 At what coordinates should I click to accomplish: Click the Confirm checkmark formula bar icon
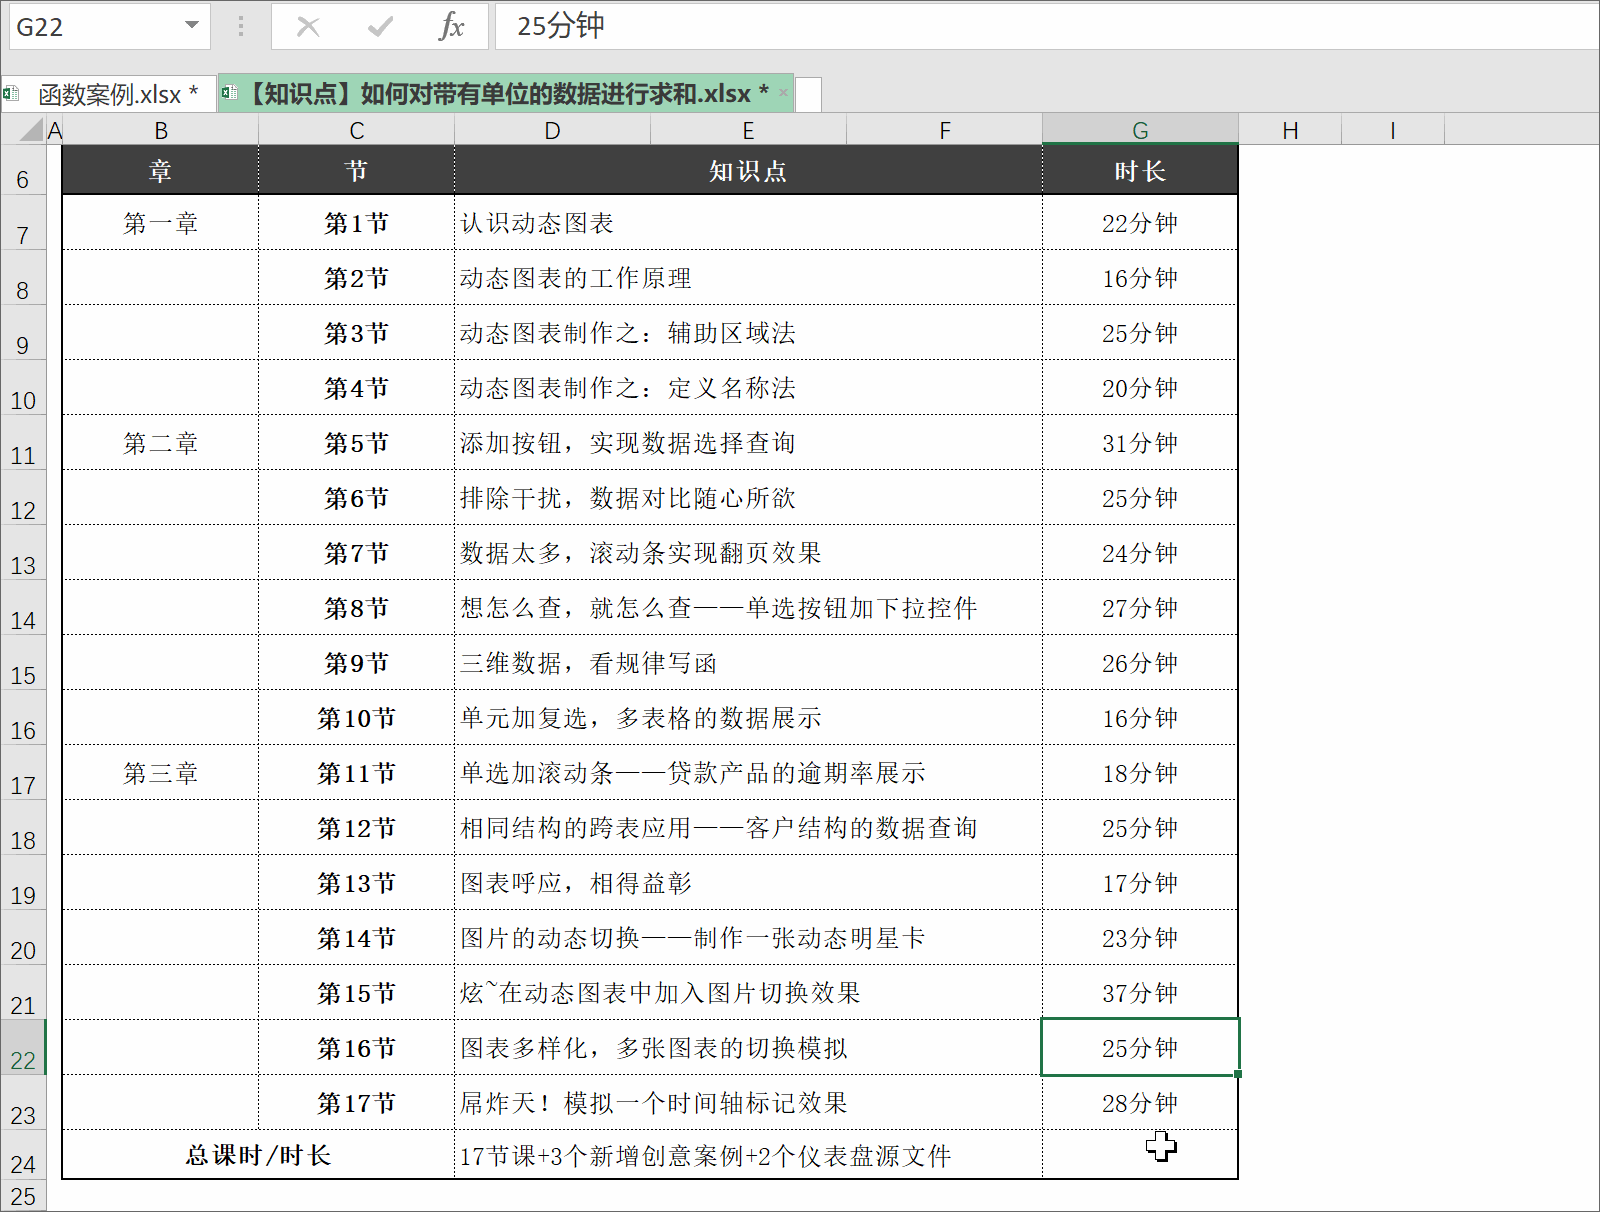[380, 27]
